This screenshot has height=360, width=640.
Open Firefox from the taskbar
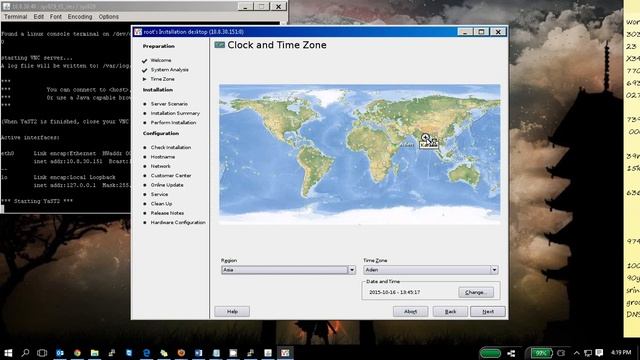(181, 353)
